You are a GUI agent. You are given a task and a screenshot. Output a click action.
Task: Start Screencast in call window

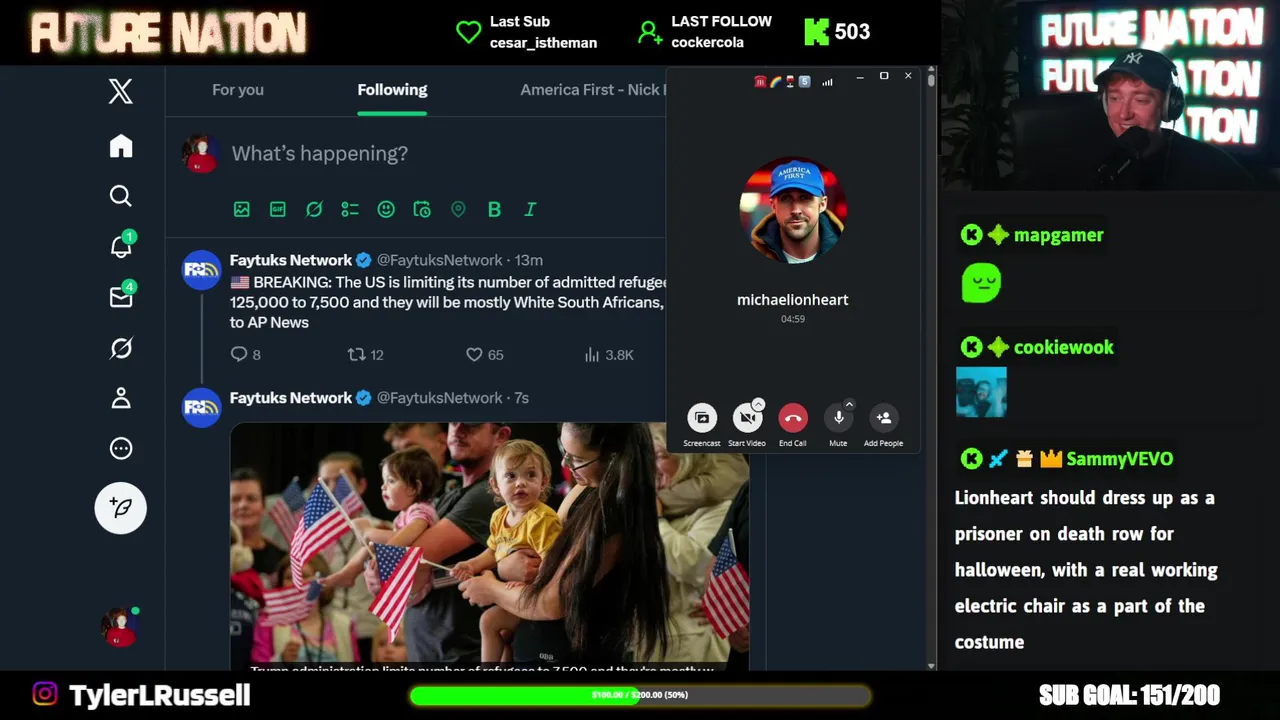point(702,418)
